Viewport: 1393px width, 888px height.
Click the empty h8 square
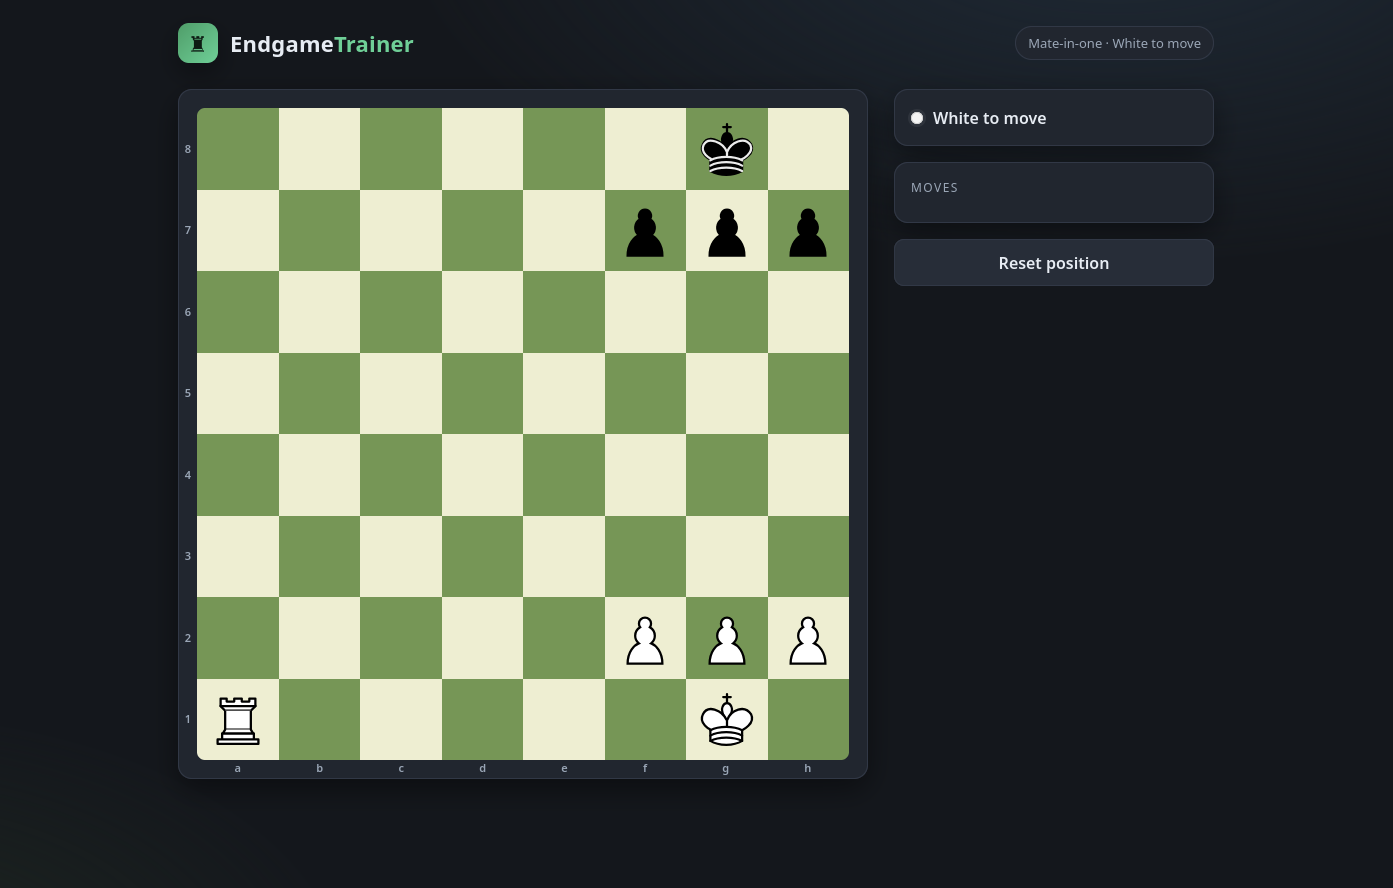pos(808,149)
